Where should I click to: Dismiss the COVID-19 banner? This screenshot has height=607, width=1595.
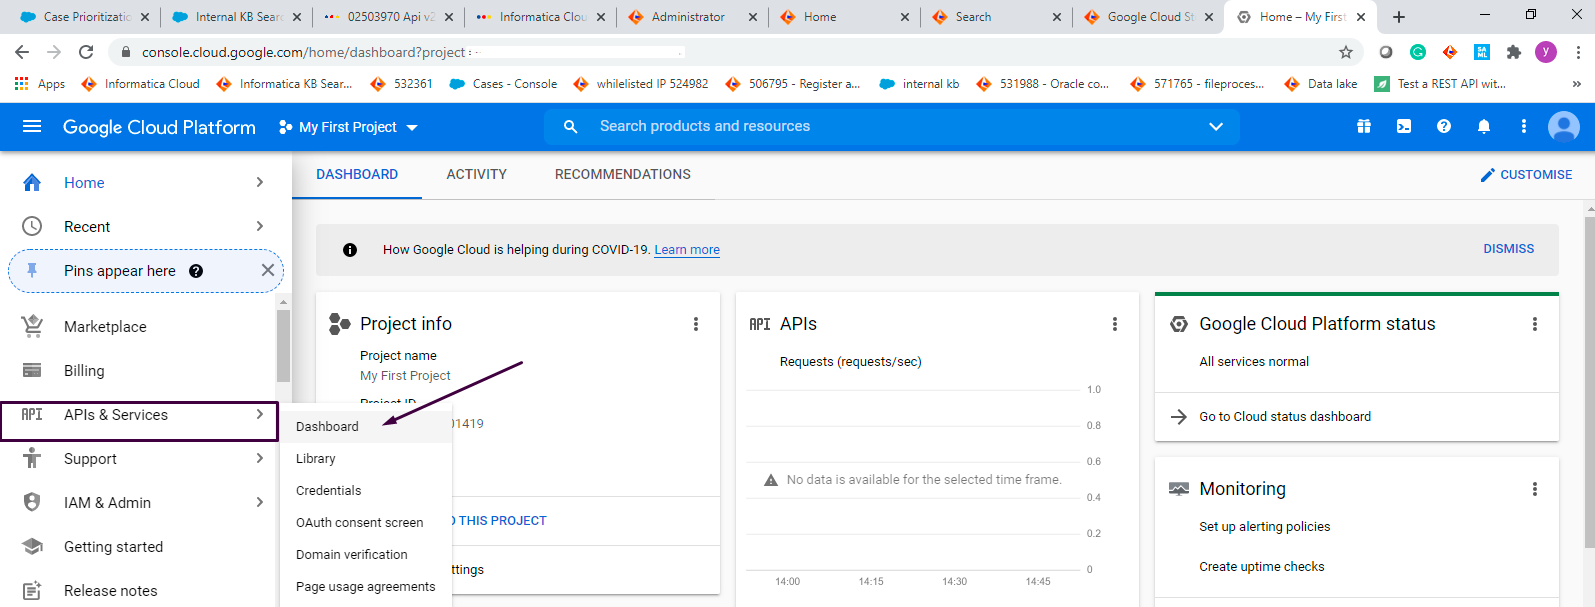pos(1508,249)
